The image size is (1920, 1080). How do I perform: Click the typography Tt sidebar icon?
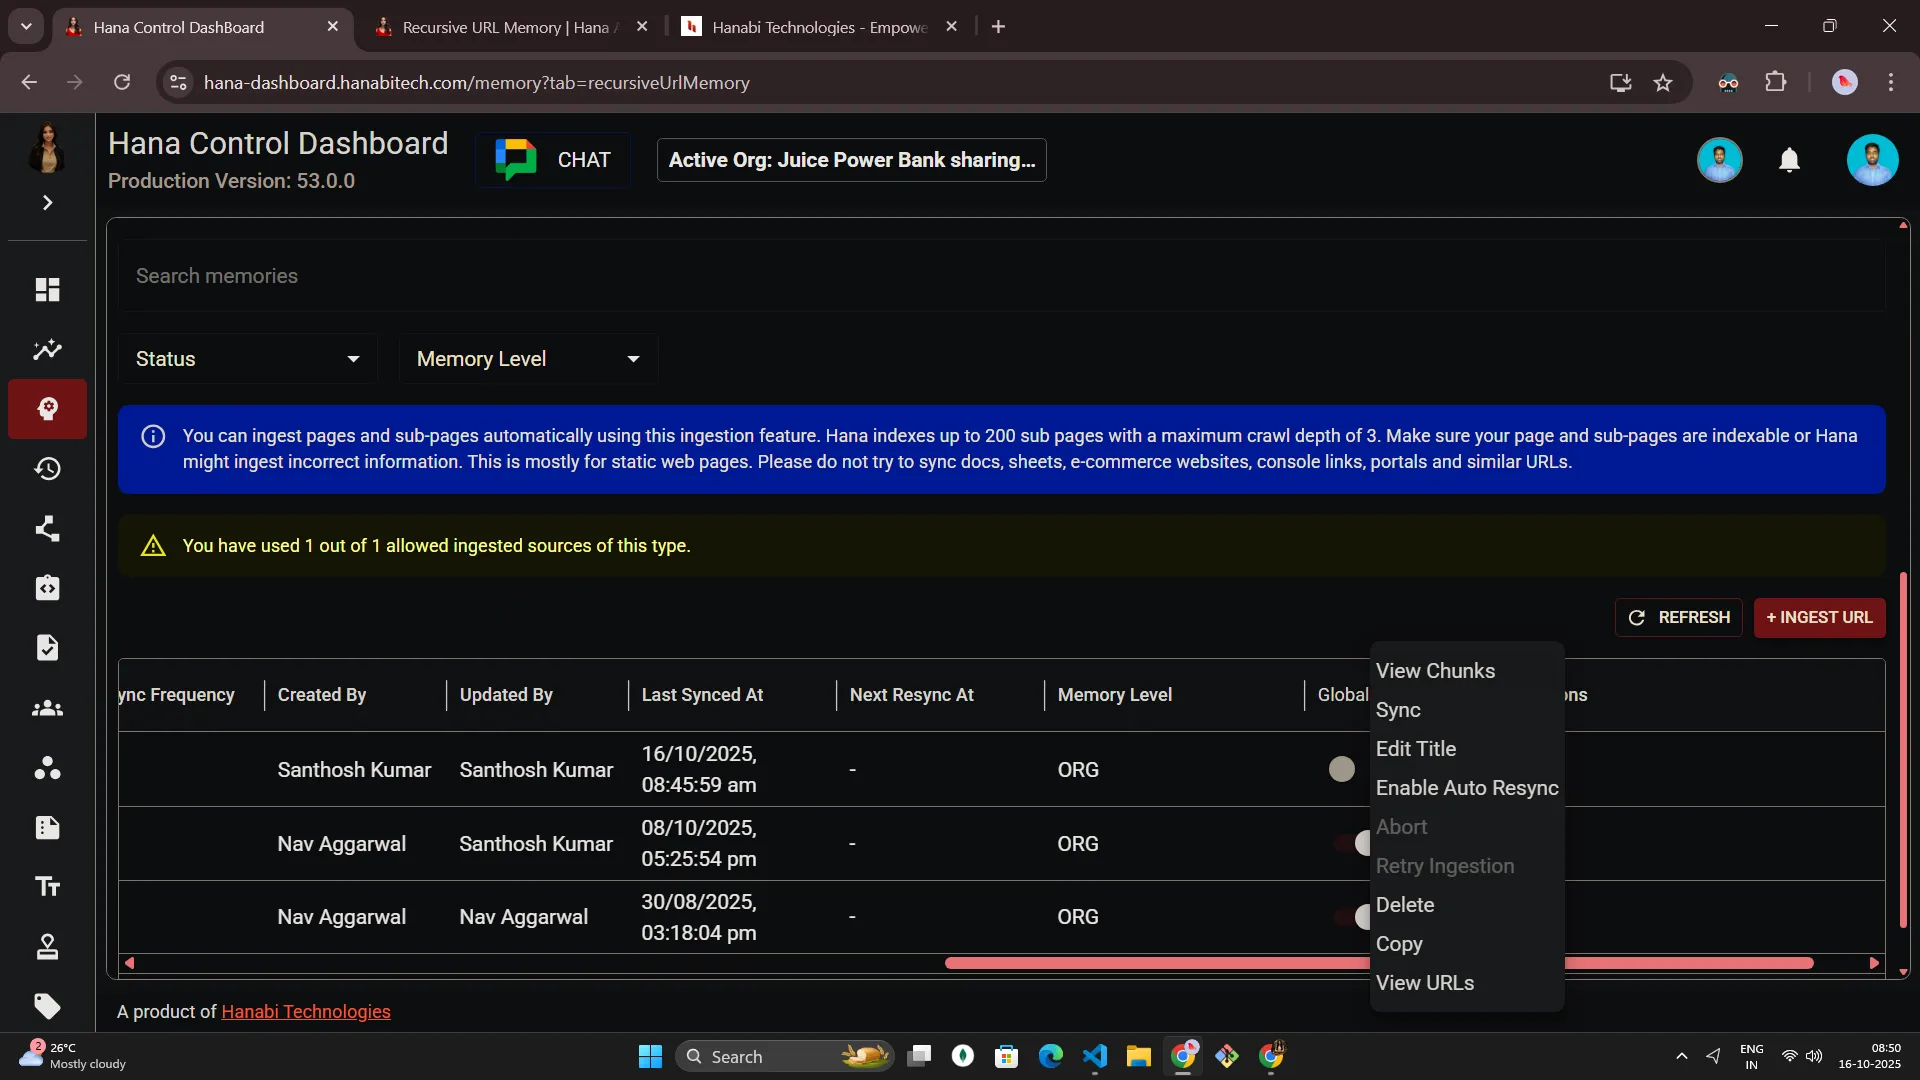coord(47,887)
